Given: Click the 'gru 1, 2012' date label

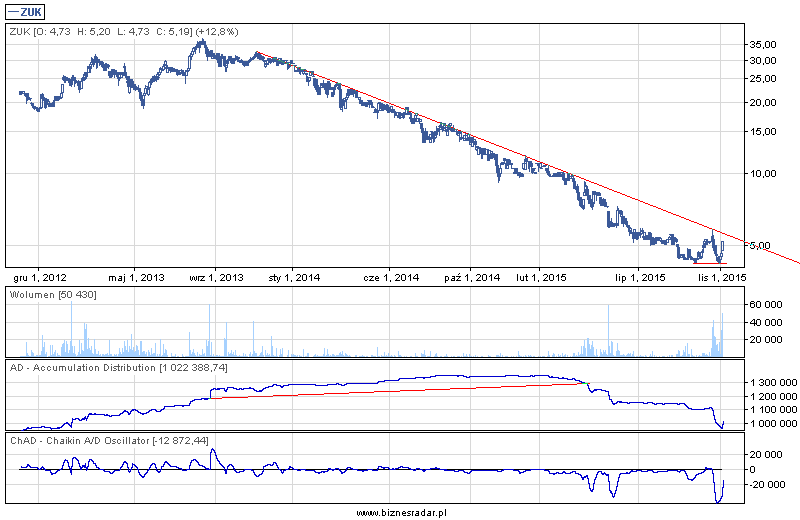Looking at the screenshot, I should pos(40,277).
